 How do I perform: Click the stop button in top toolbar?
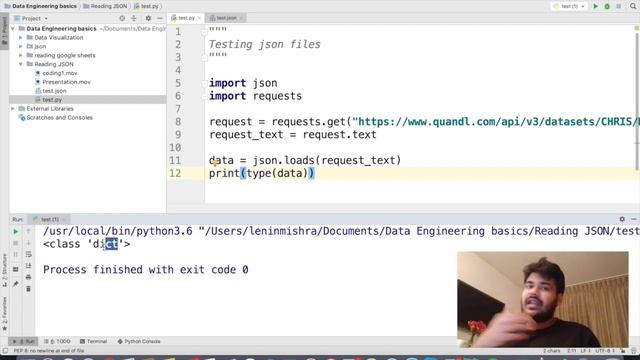click(x=618, y=7)
